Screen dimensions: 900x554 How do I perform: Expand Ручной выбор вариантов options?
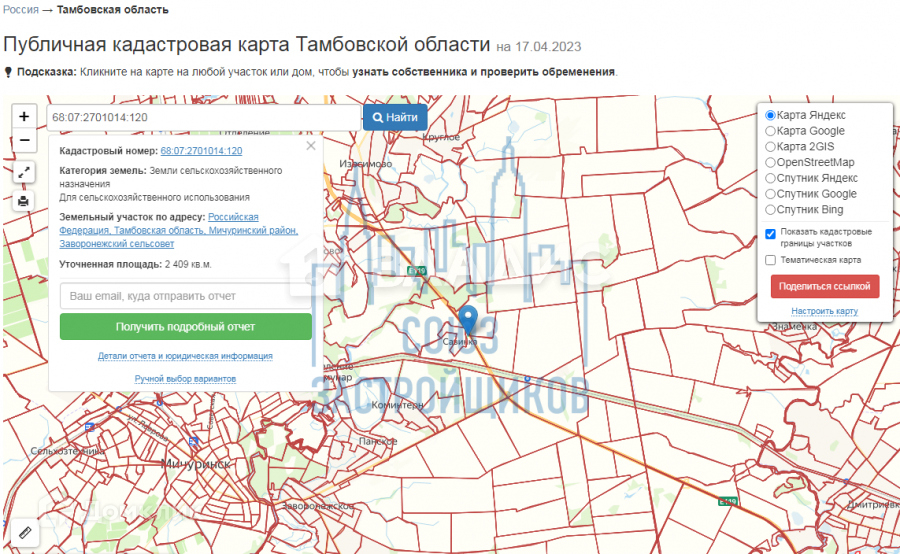(x=185, y=379)
